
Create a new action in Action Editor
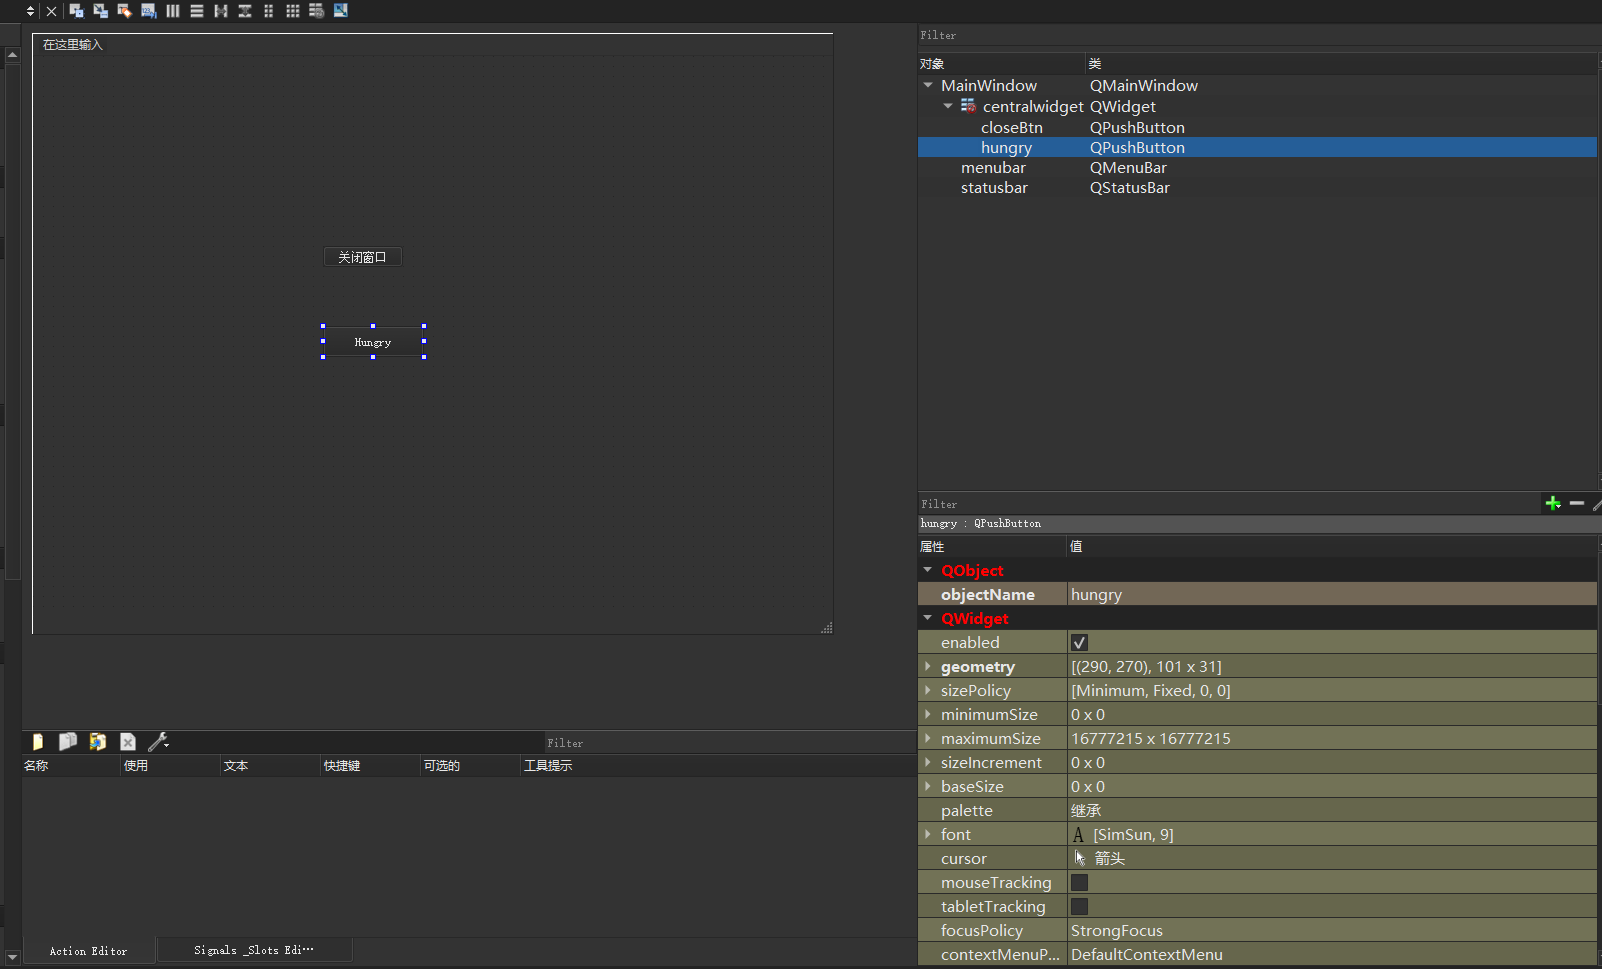38,742
